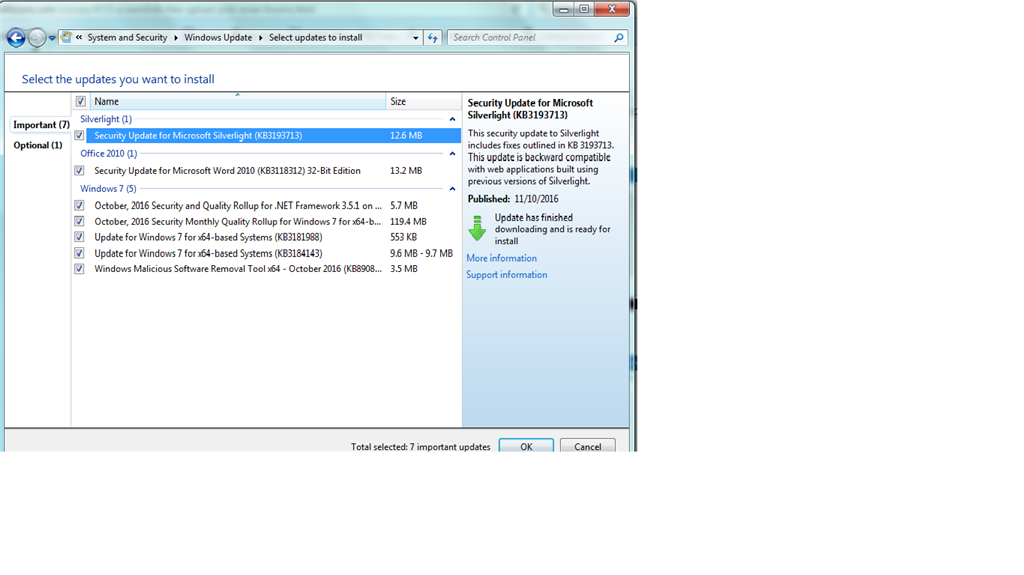Screen dimensions: 1024x575
Task: Click the breadcrumb overflow chevrons
Action: [x=79, y=37]
